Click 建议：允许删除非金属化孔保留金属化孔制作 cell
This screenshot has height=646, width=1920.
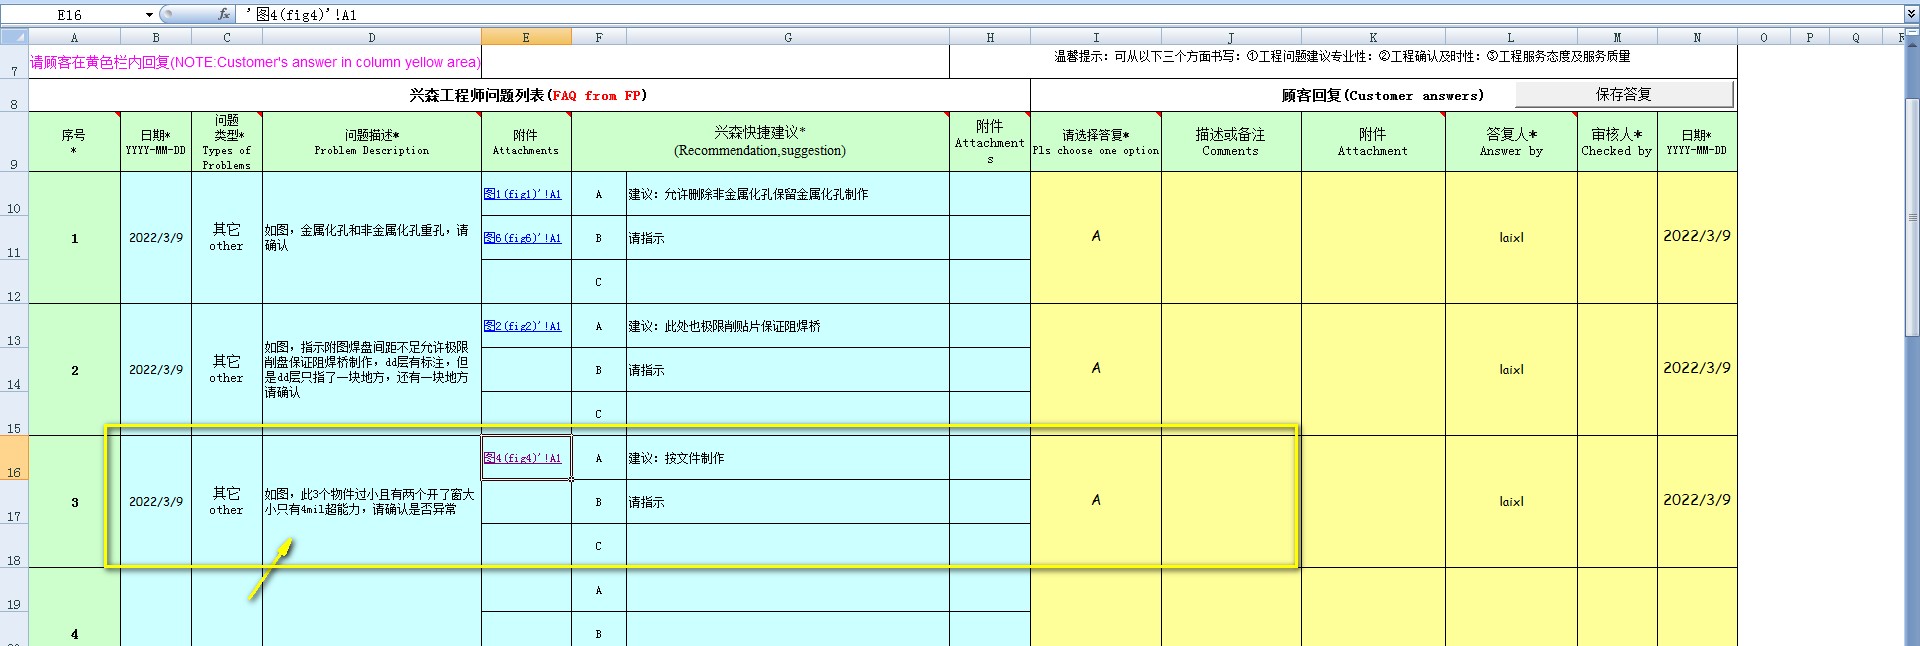coord(788,194)
